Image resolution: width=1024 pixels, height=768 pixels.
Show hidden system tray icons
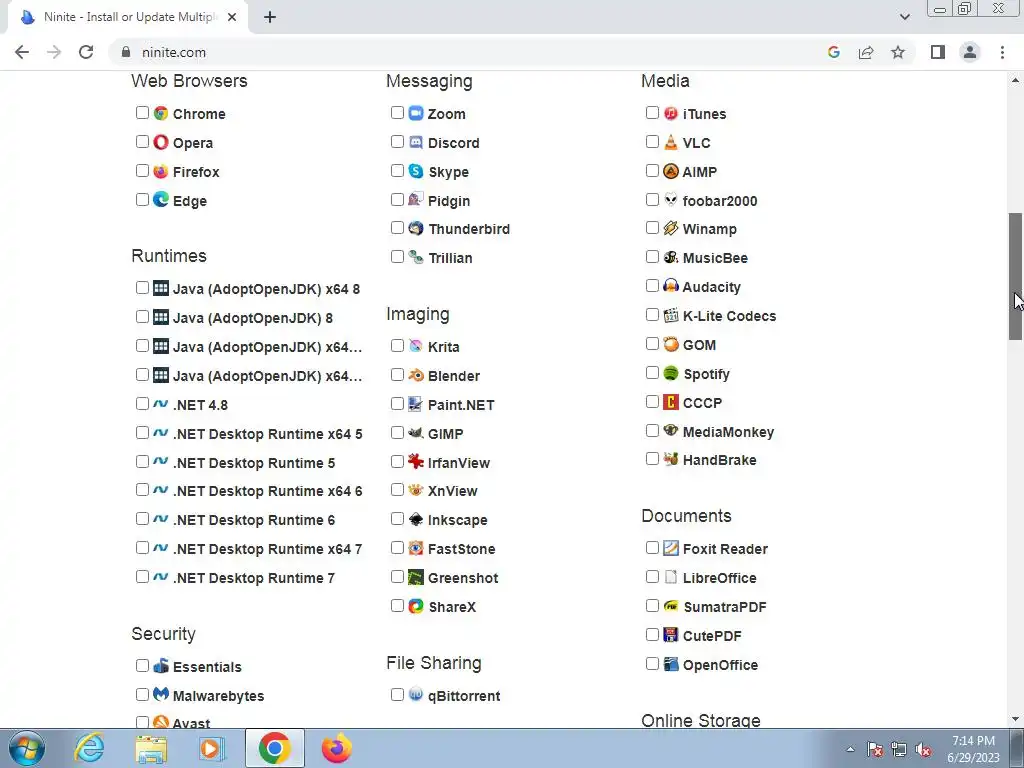[850, 749]
